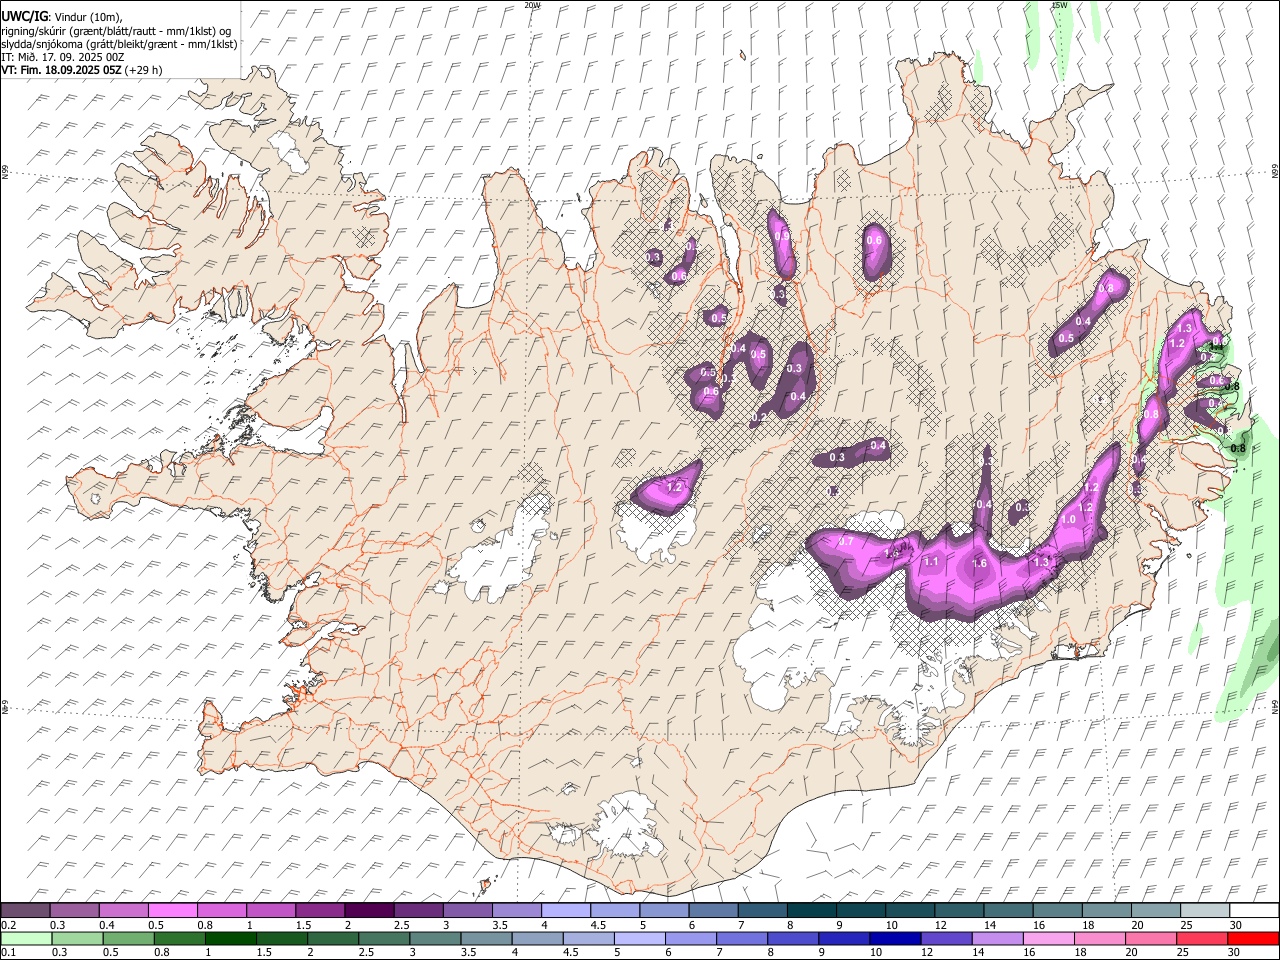The height and width of the screenshot is (960, 1280).
Task: Click the medium green 0.5 swatch in the lower legend row
Action: (x=129, y=938)
